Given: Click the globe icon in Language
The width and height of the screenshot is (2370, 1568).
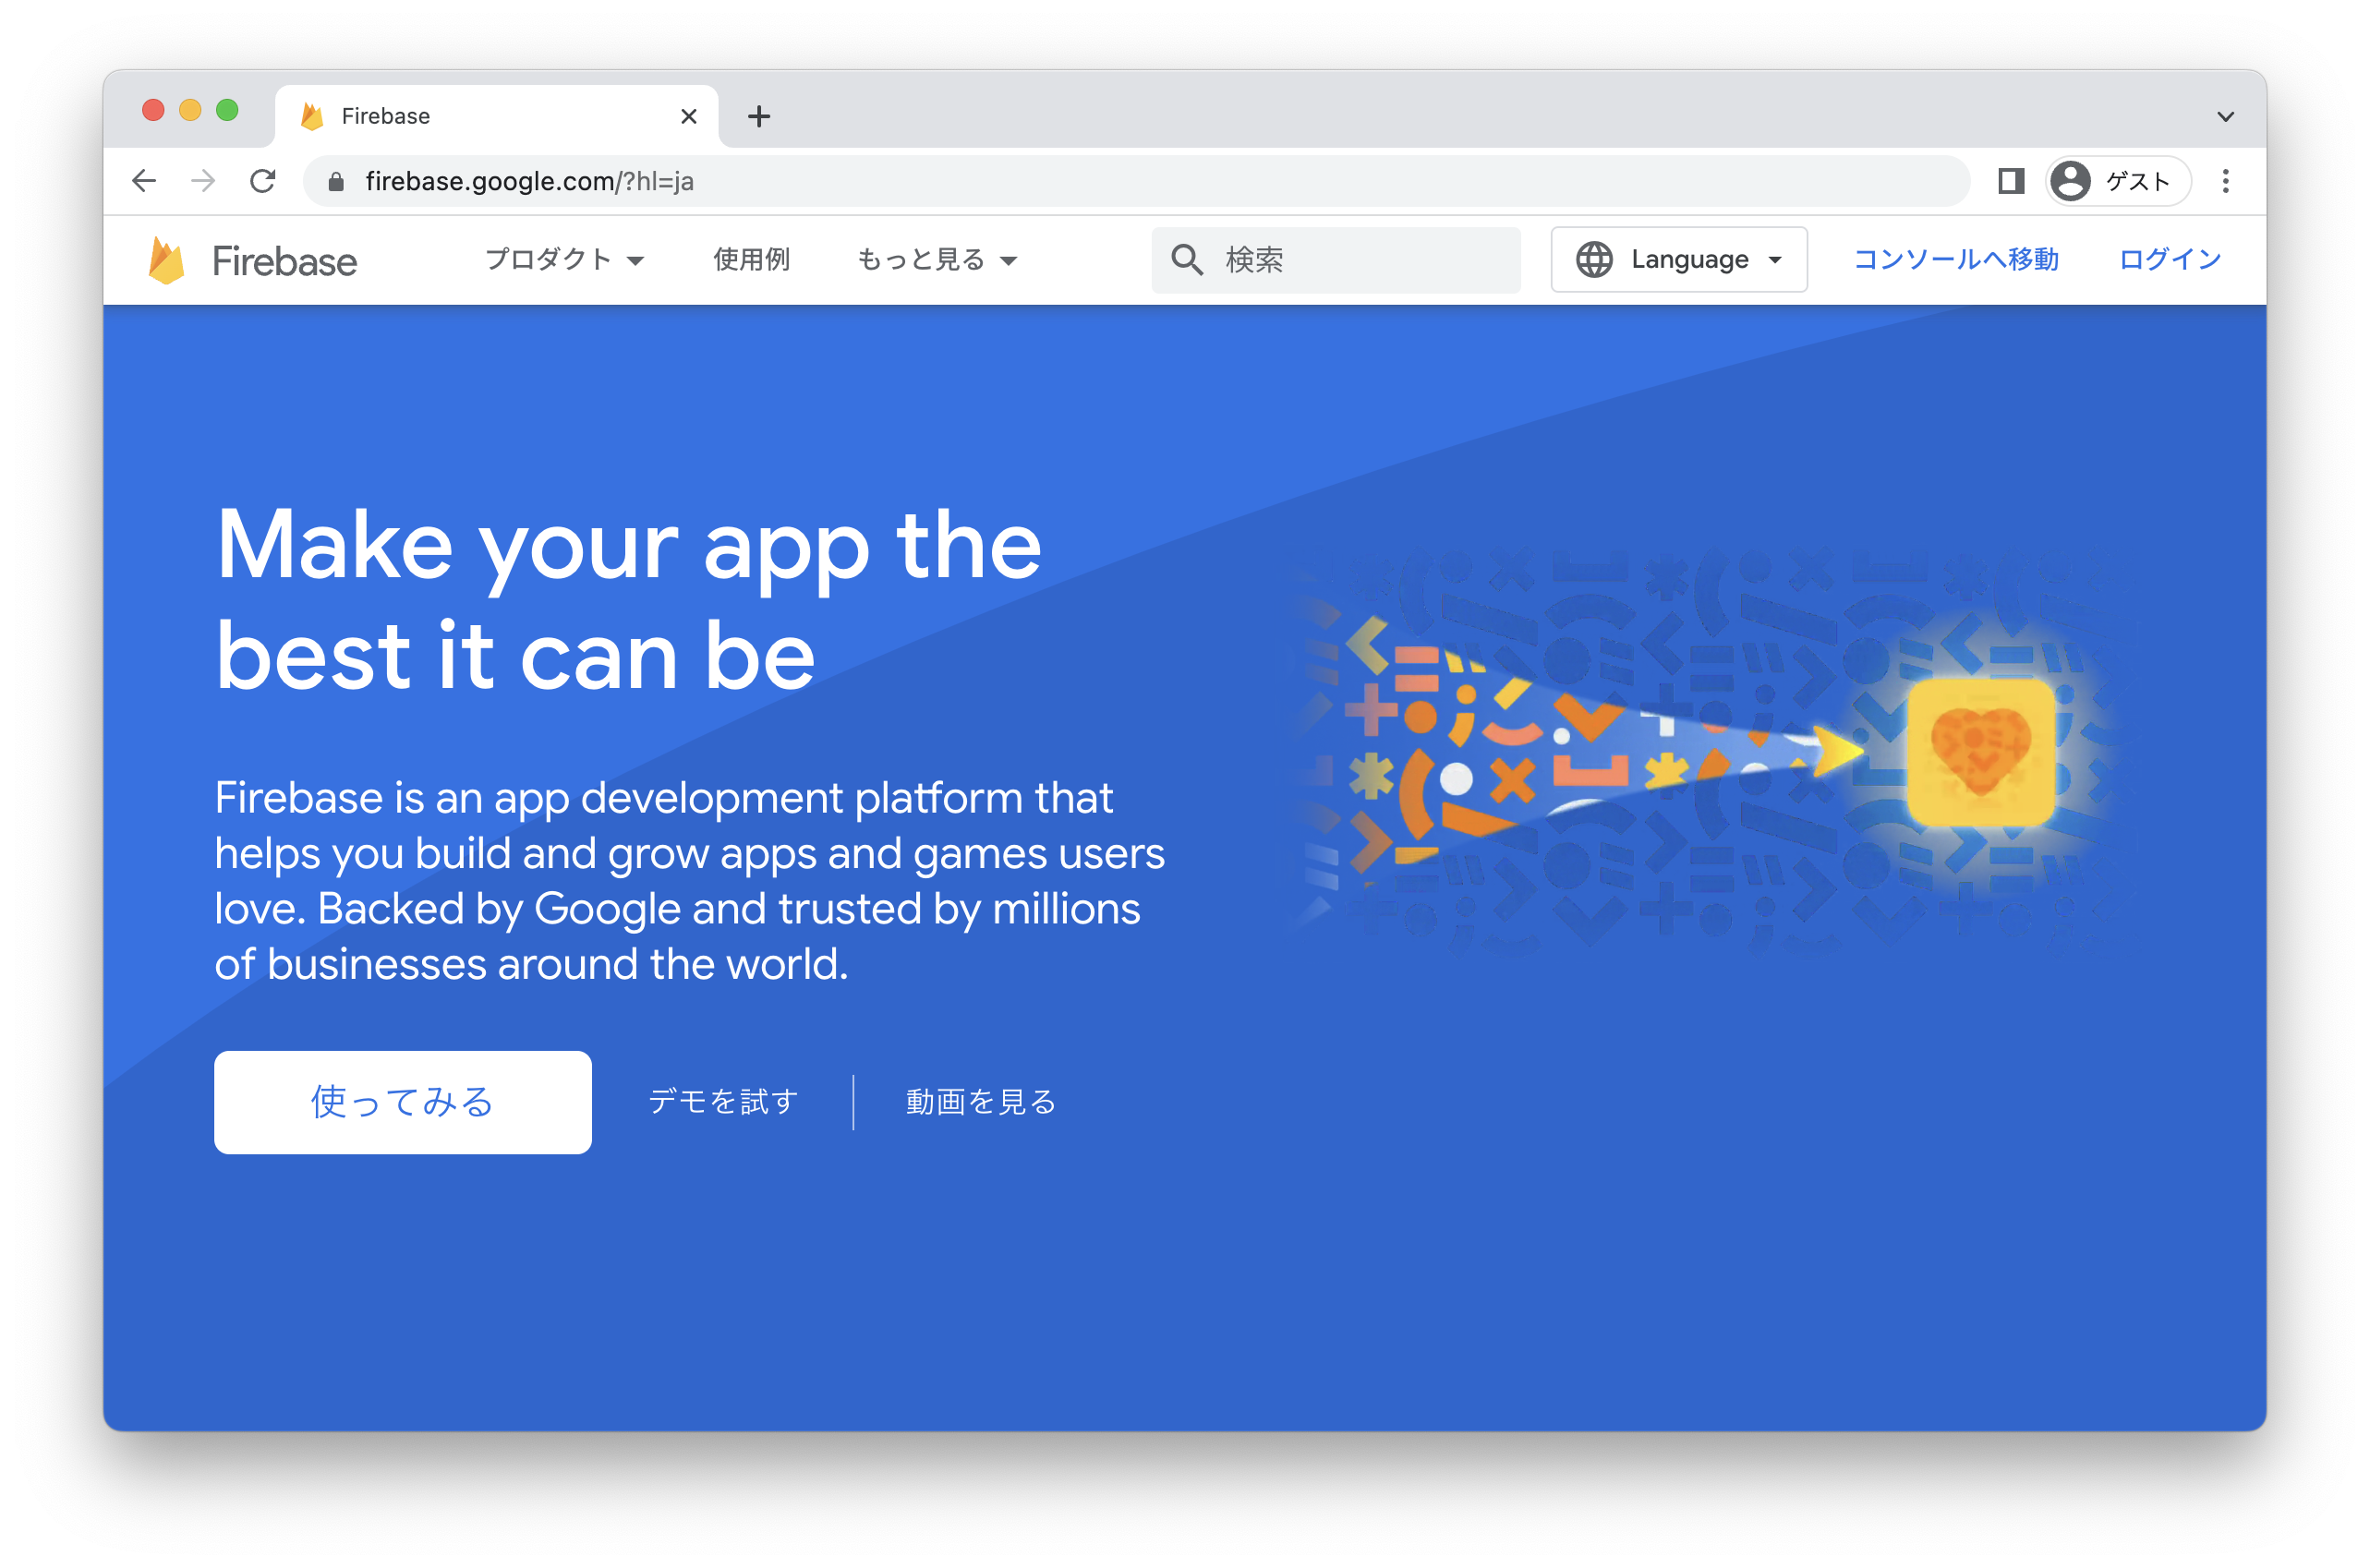Looking at the screenshot, I should 1594,259.
